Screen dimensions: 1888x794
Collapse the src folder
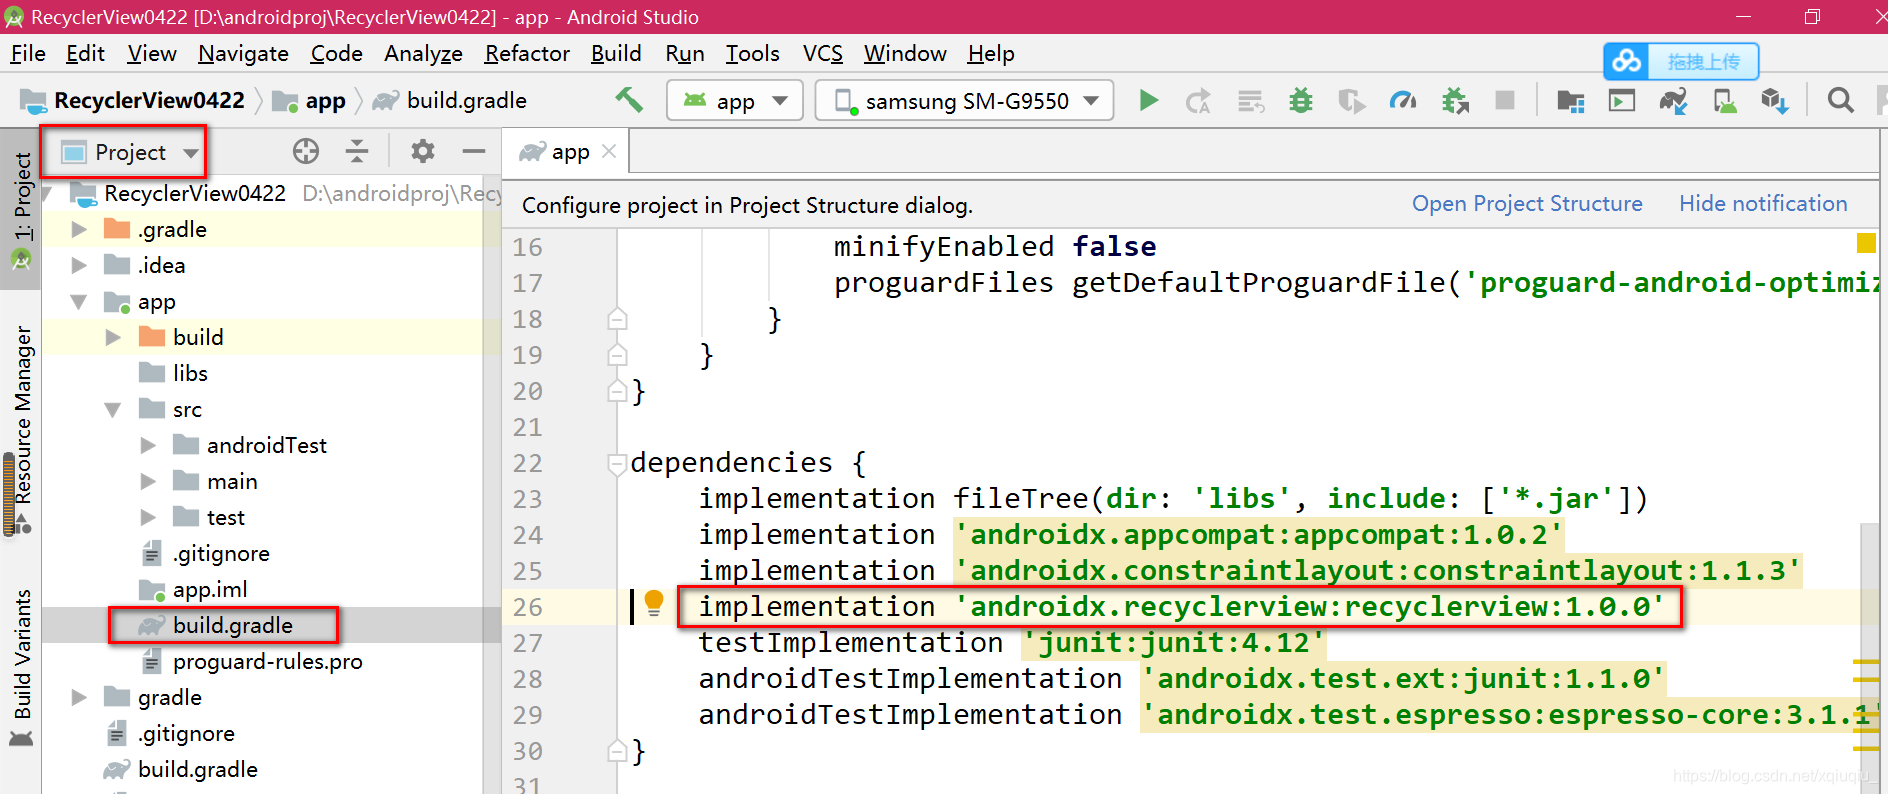113,409
